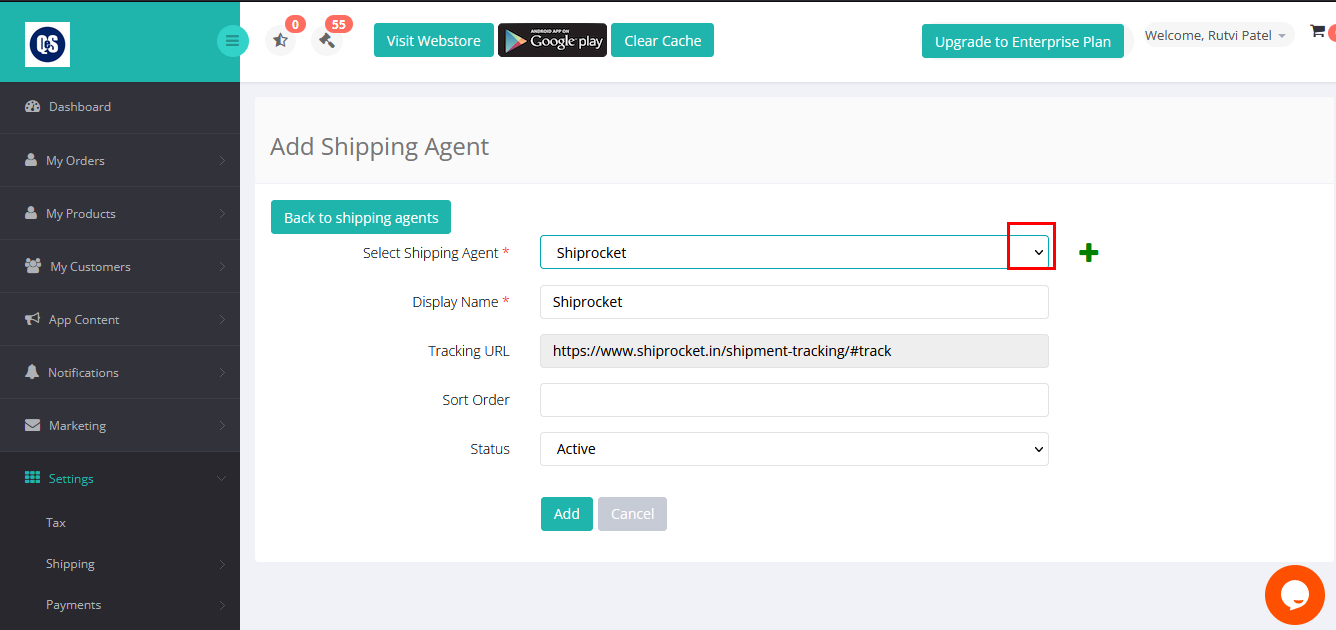Toggle the sidebar hamburger menu button
The width and height of the screenshot is (1336, 630).
(x=232, y=41)
